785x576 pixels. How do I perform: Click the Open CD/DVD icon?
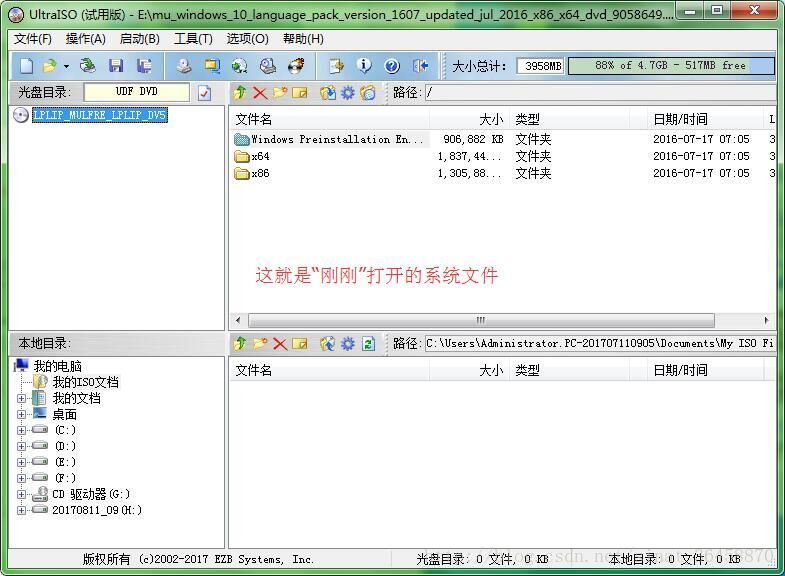click(88, 66)
